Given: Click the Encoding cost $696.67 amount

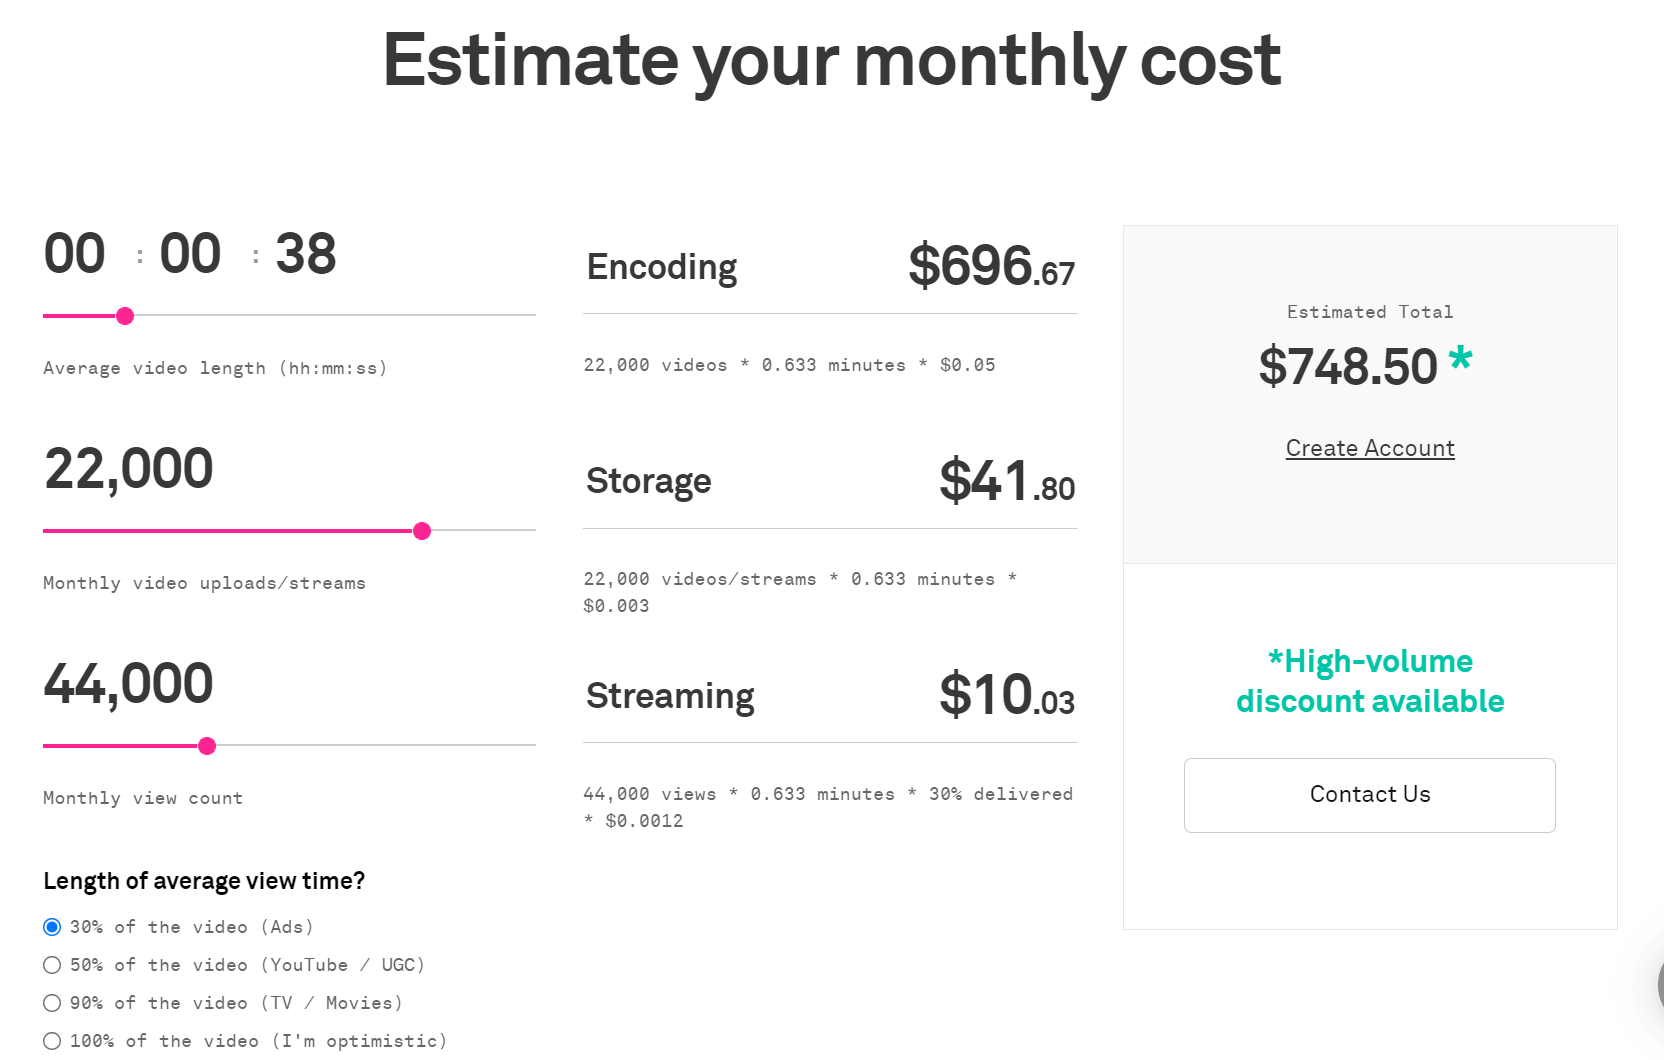Looking at the screenshot, I should 992,266.
